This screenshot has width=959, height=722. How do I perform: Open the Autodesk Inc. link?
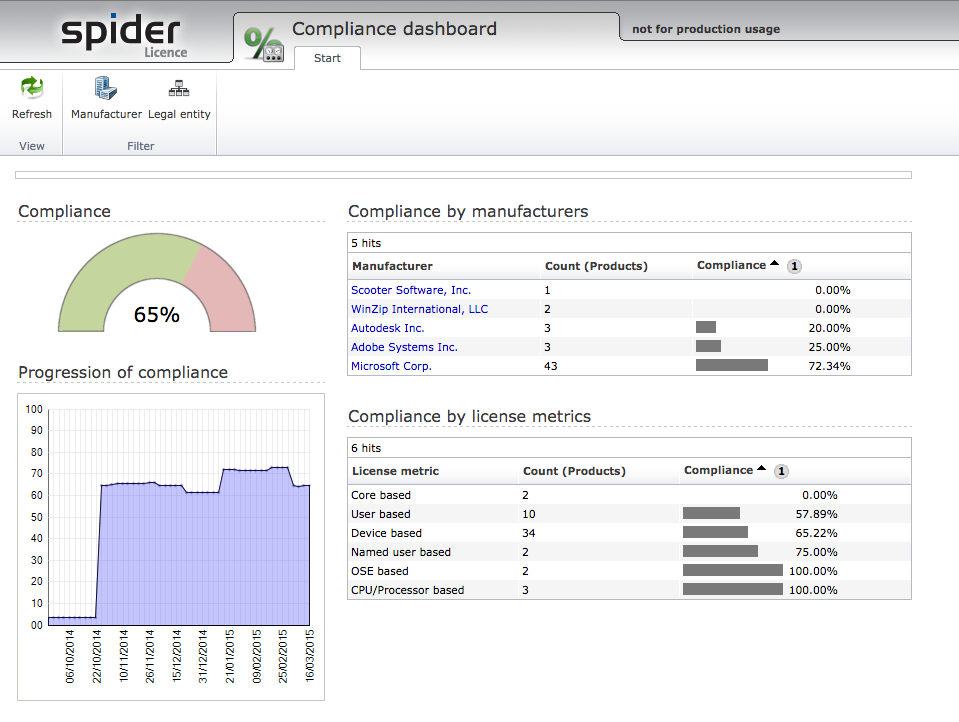(x=387, y=328)
